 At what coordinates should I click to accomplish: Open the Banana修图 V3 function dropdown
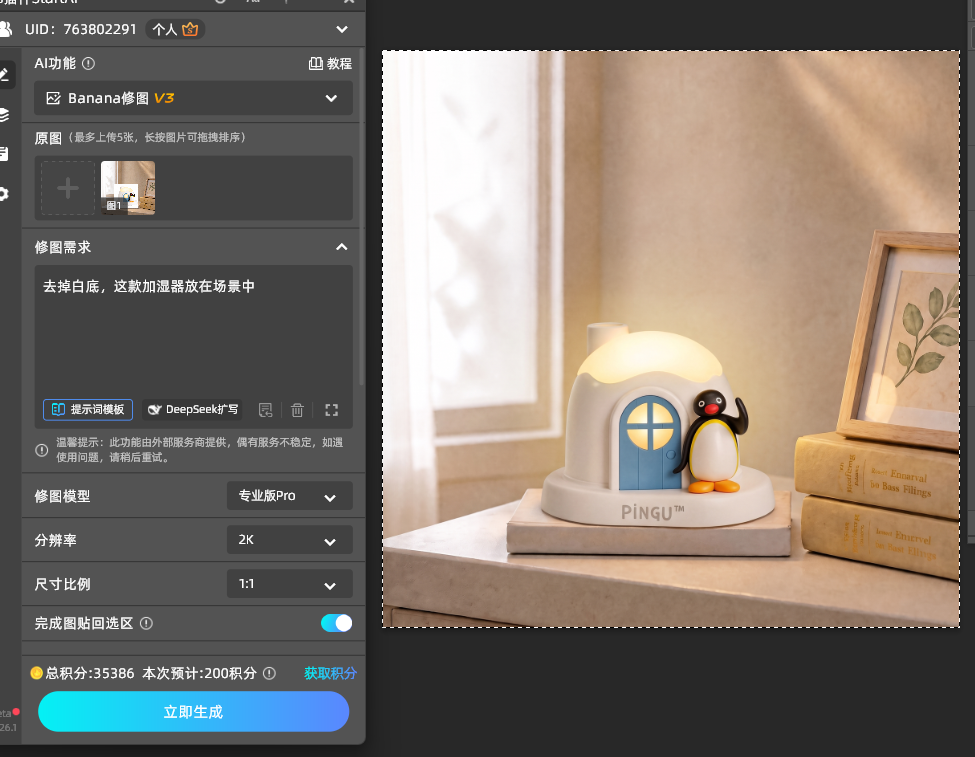[193, 98]
